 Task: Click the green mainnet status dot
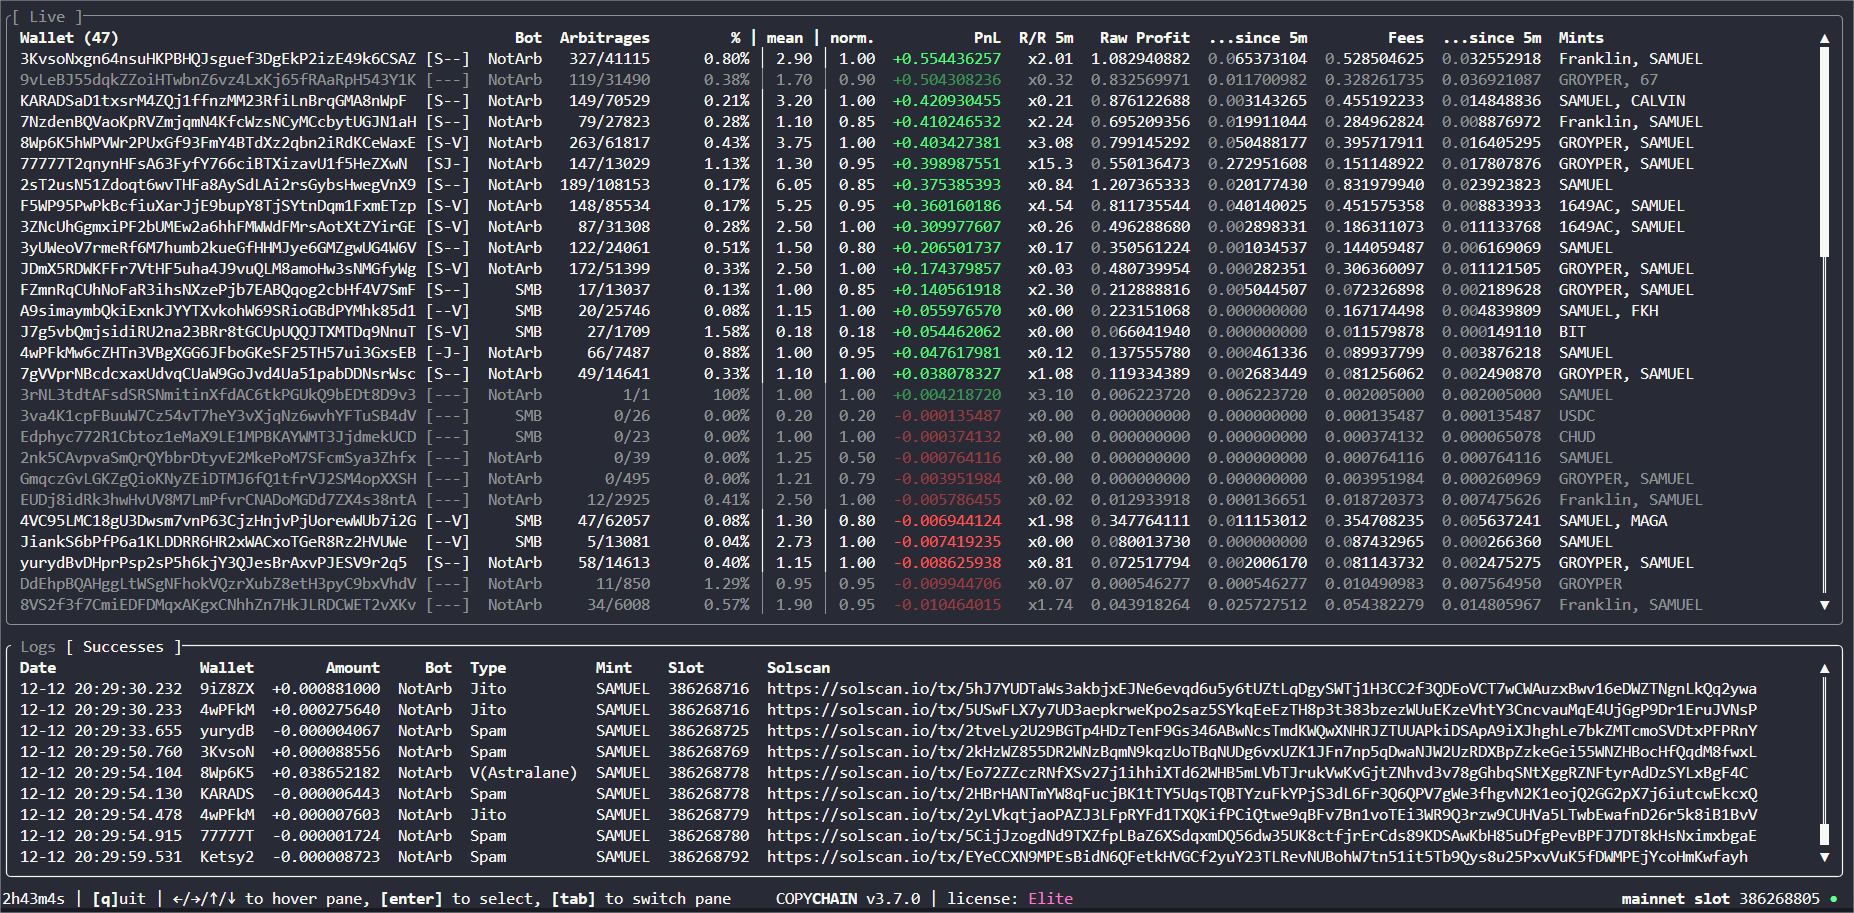tap(1833, 899)
